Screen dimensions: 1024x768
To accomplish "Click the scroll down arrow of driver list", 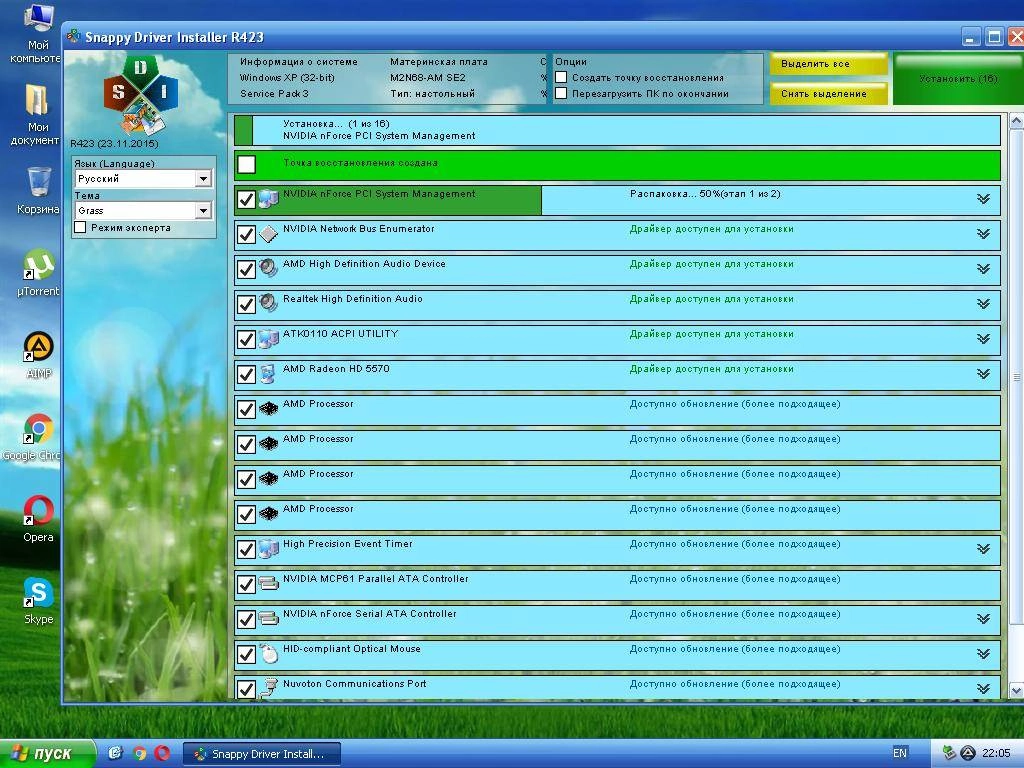I will coord(1016,690).
